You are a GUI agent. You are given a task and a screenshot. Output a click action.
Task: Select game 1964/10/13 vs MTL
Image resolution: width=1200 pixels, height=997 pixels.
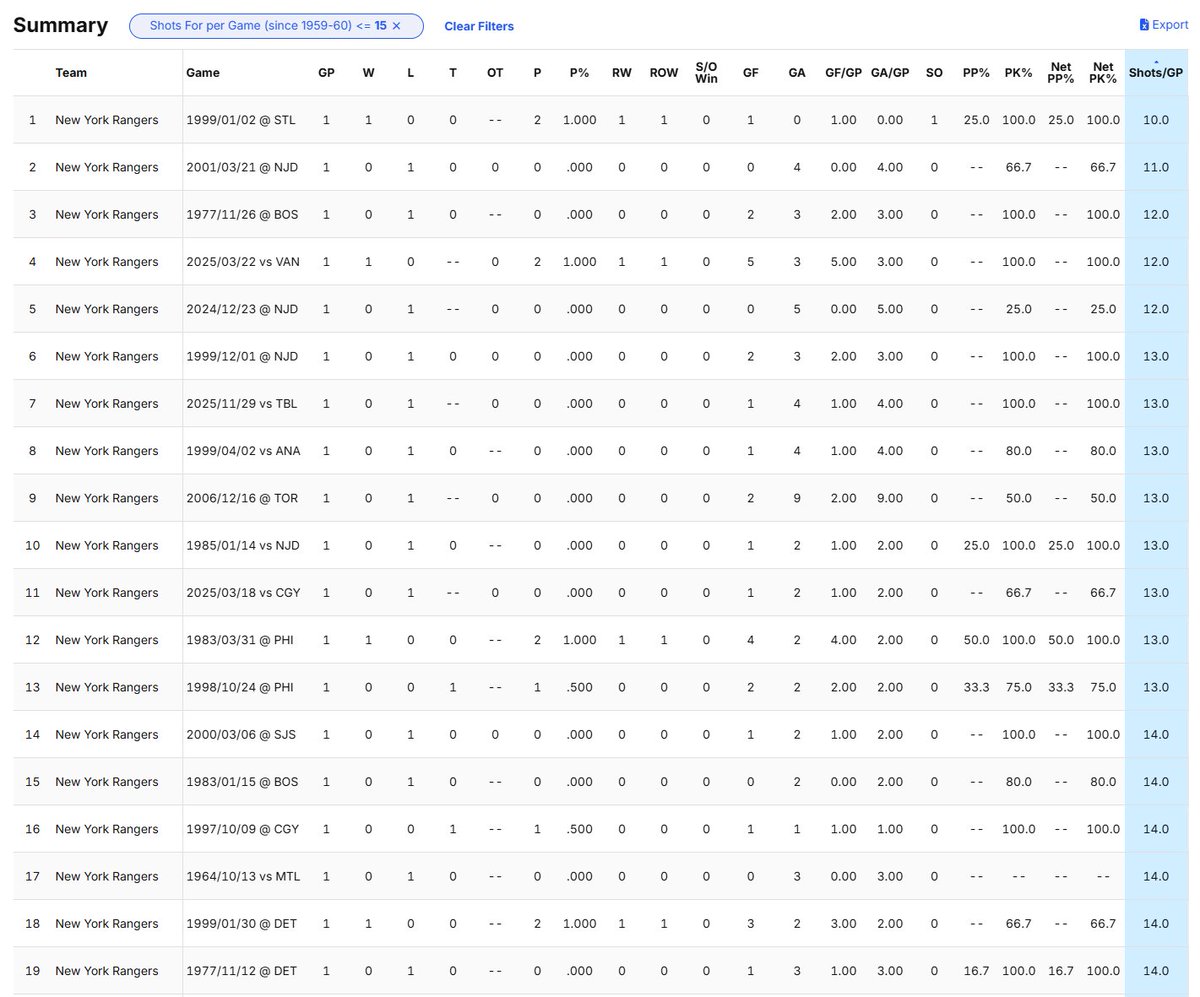(243, 876)
